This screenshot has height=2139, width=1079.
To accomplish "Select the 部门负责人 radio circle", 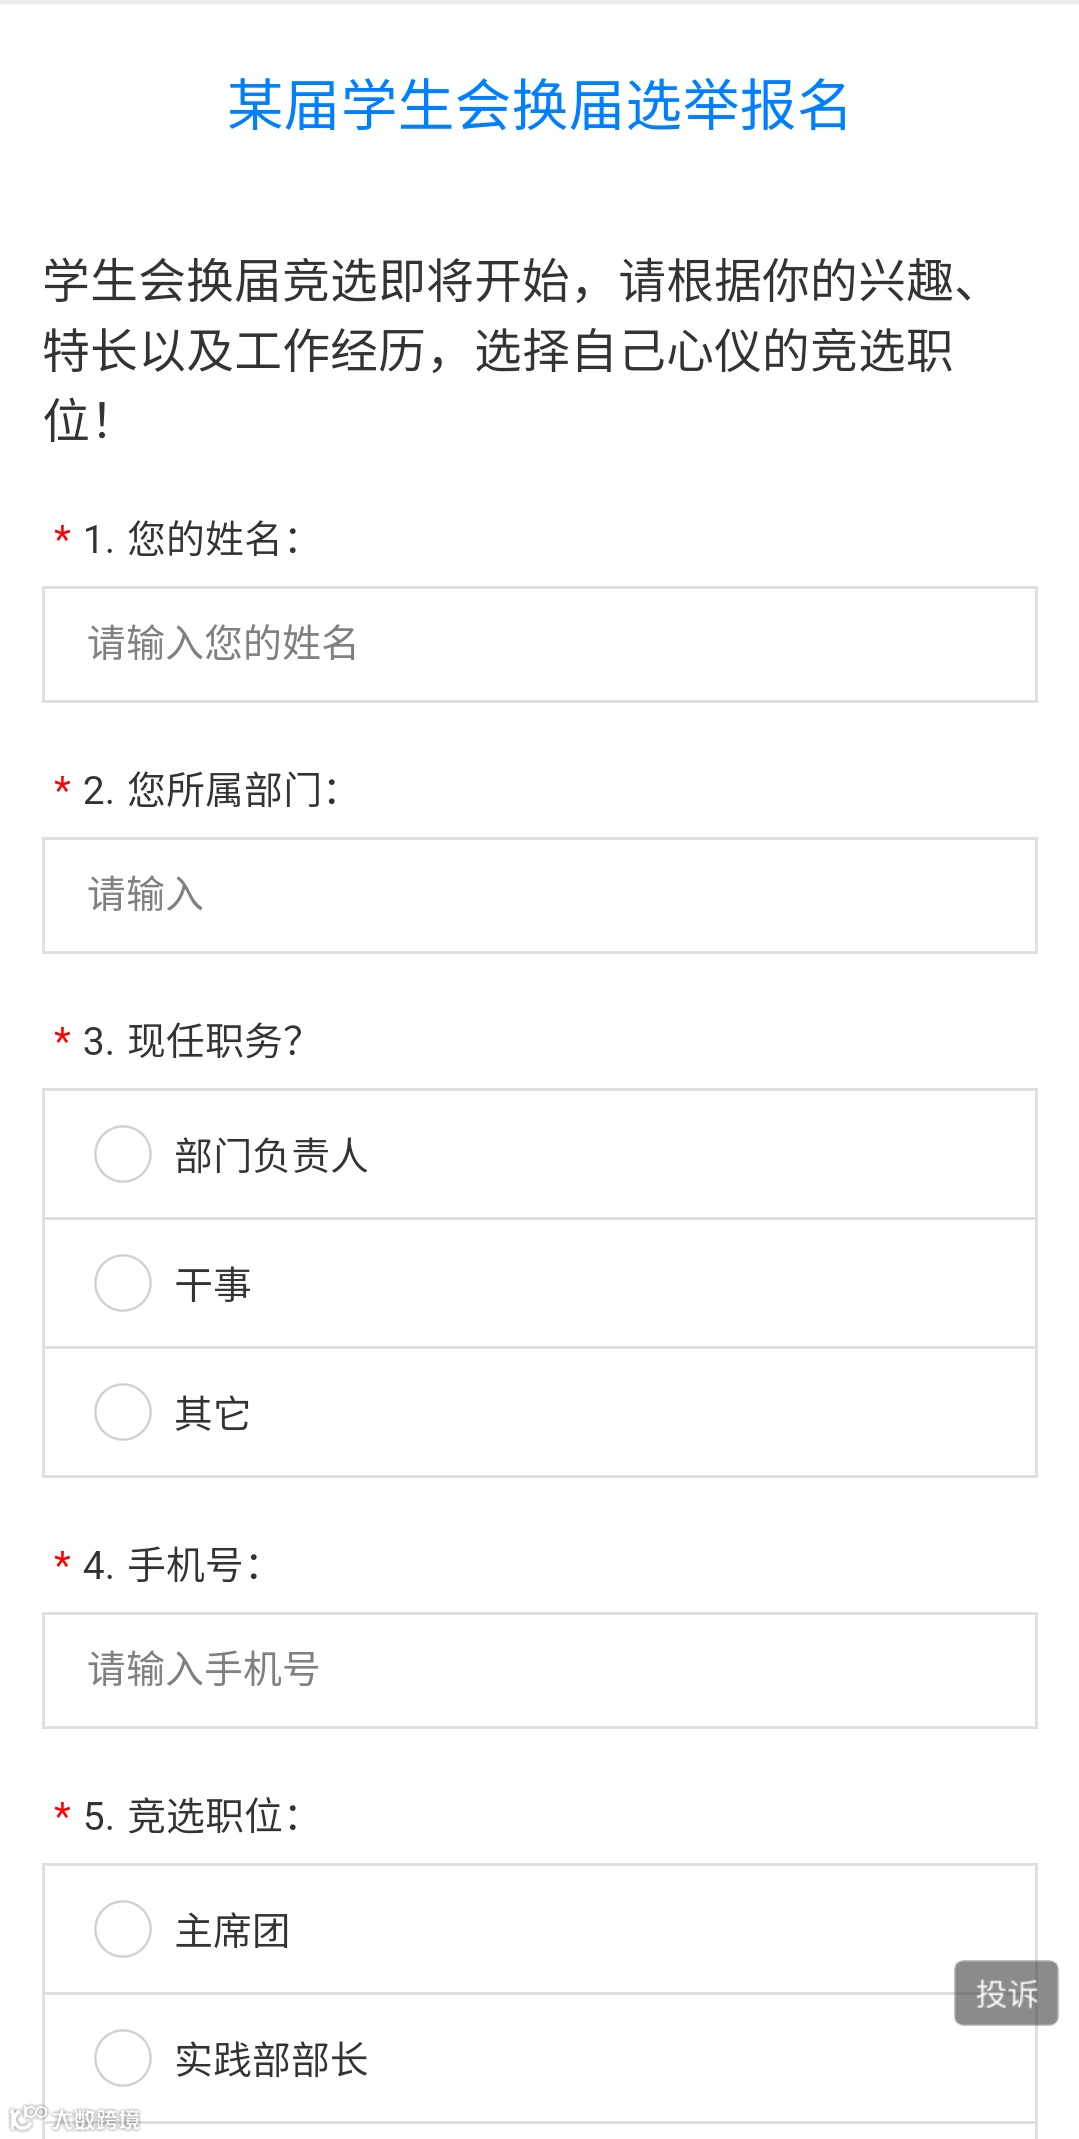I will tap(122, 1154).
